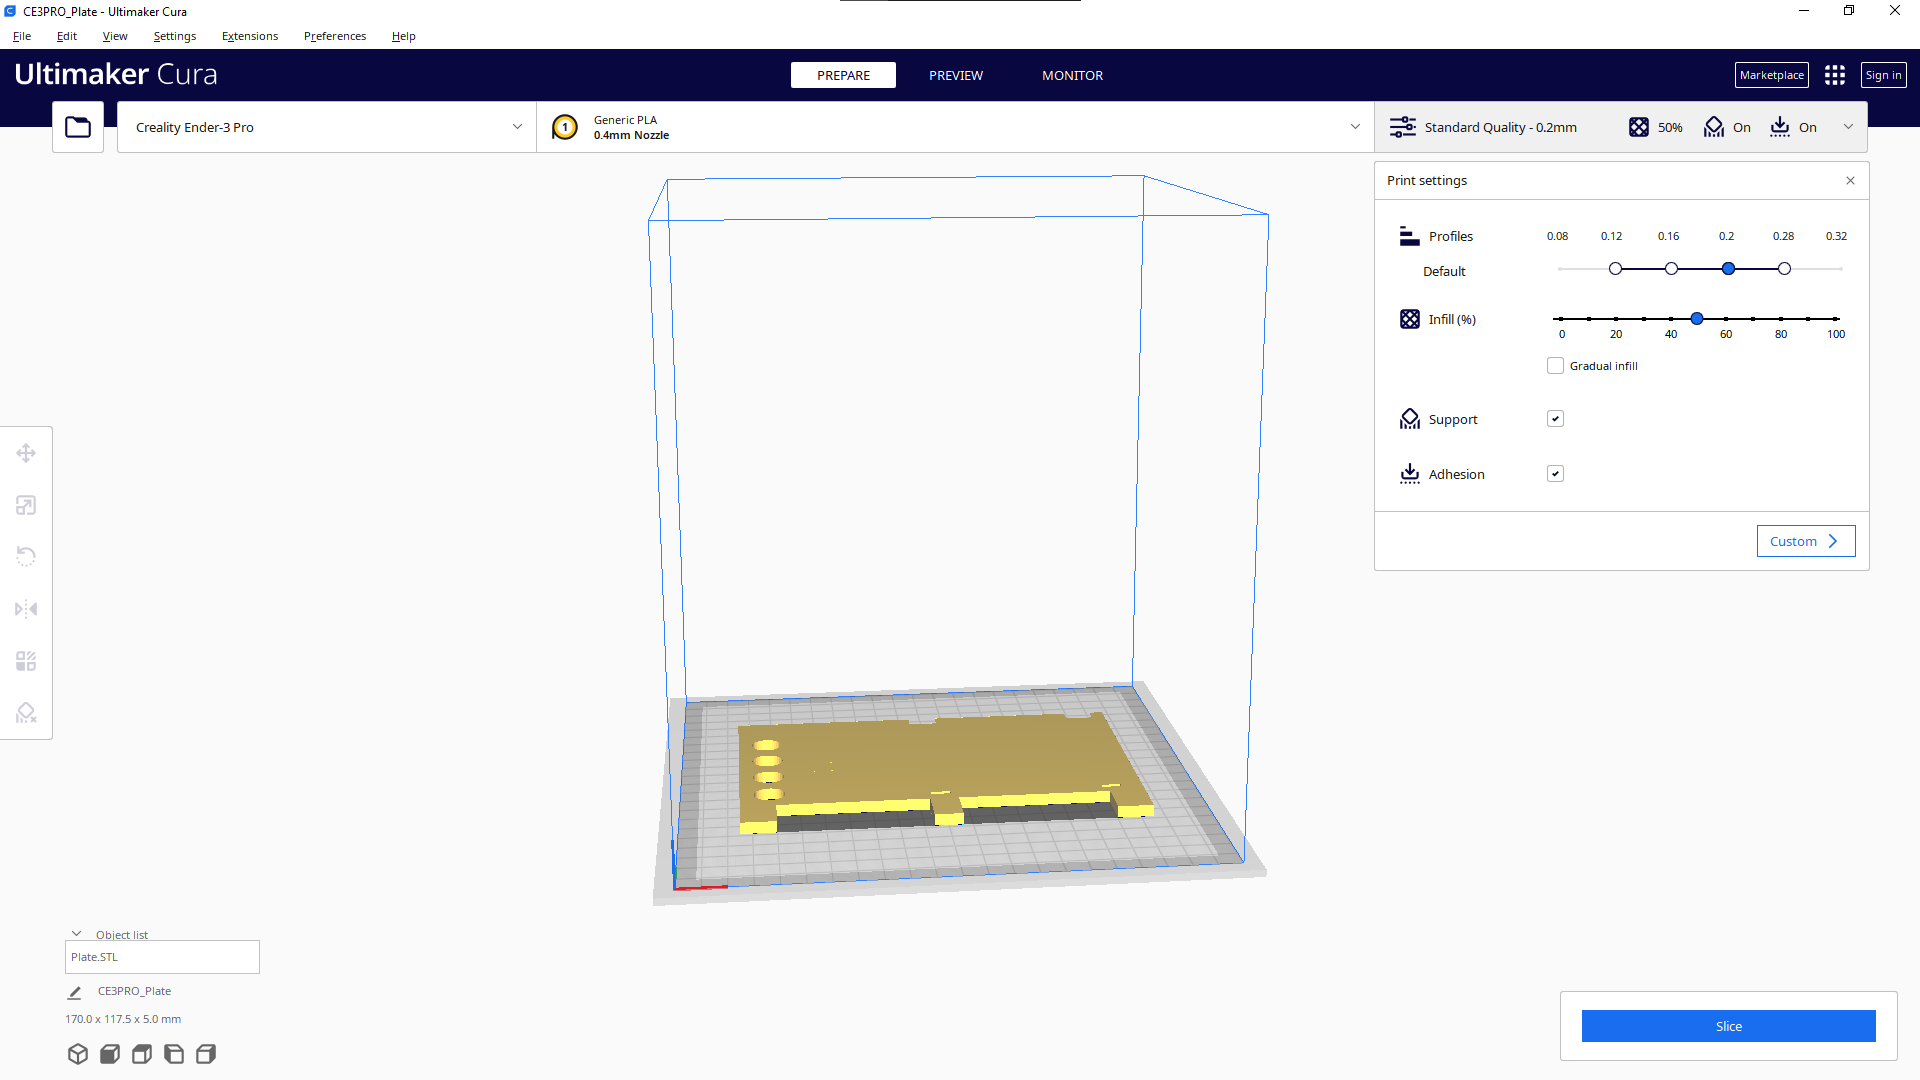This screenshot has width=1920, height=1080.
Task: Switch to top view icon
Action: coord(142,1054)
